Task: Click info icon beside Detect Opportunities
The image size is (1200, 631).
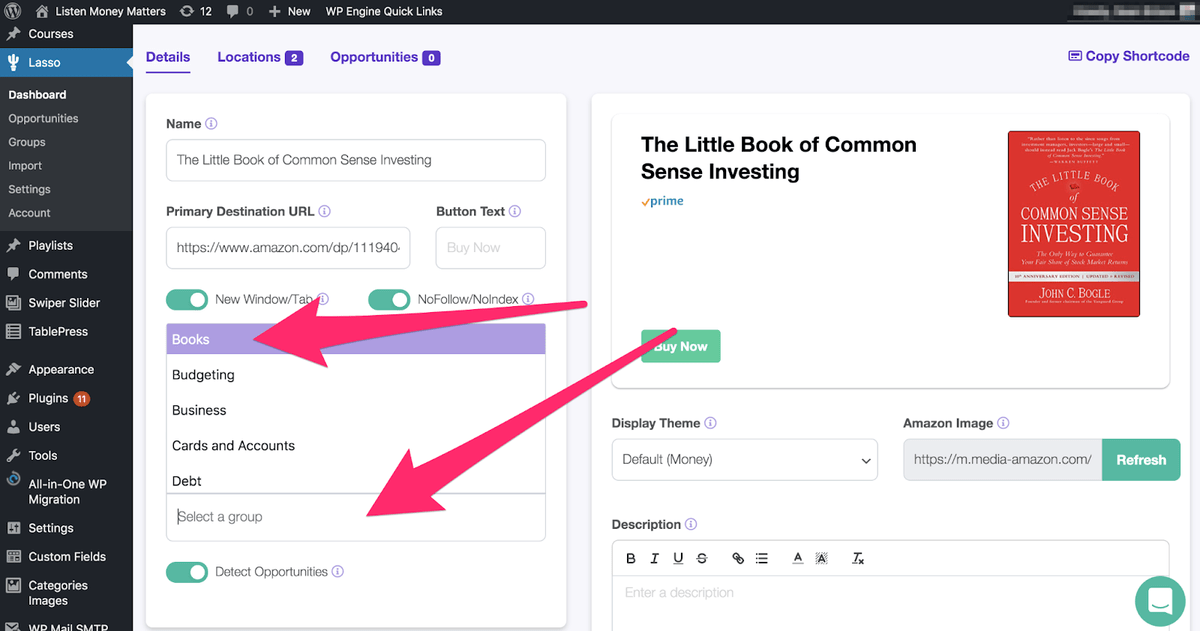Action: 338,572
